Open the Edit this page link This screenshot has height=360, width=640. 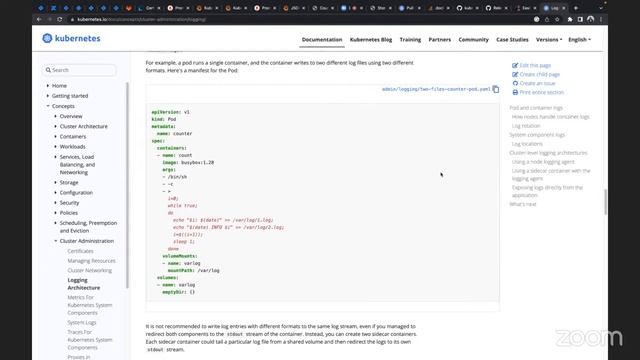click(535, 65)
